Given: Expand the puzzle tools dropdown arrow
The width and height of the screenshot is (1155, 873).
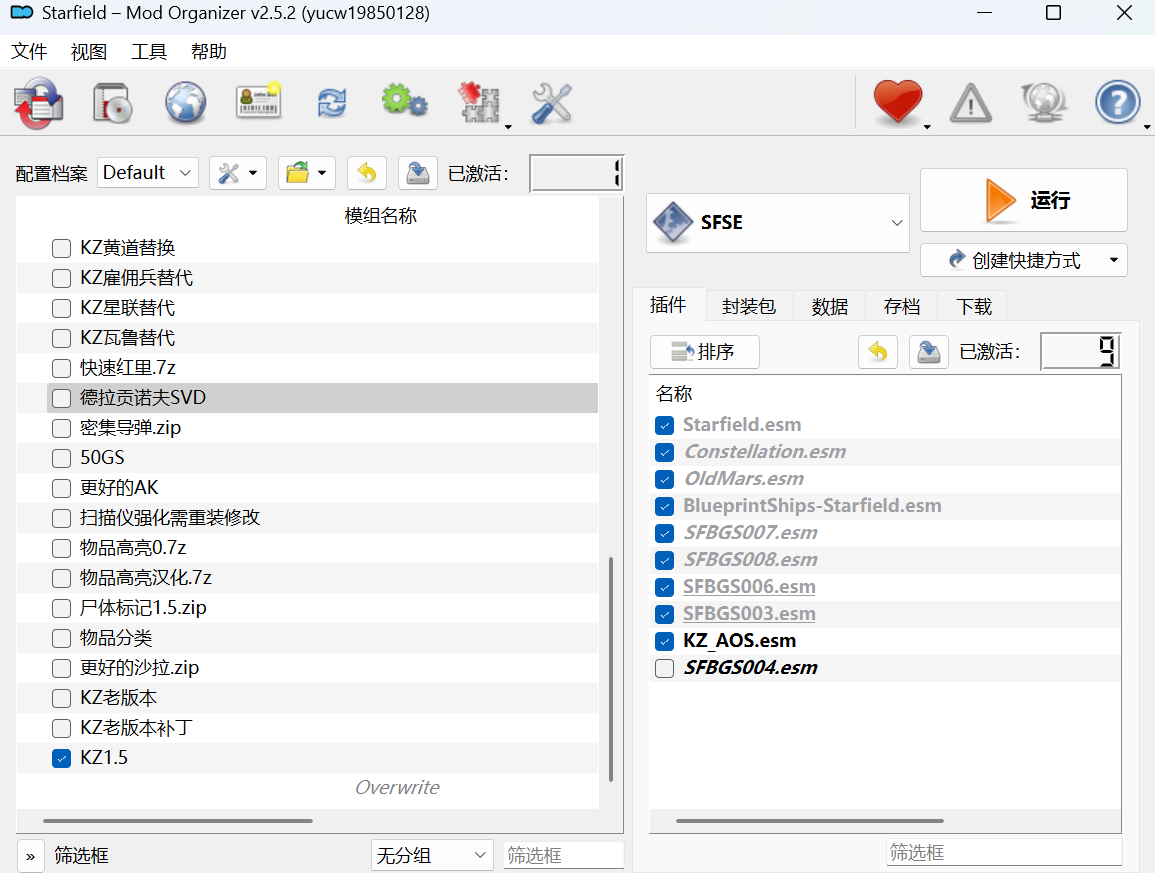Looking at the screenshot, I should pos(508,127).
